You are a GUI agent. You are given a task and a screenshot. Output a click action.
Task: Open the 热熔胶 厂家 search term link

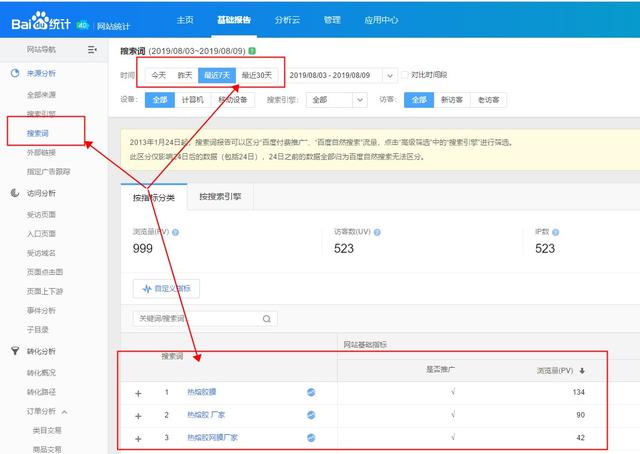[x=206, y=415]
